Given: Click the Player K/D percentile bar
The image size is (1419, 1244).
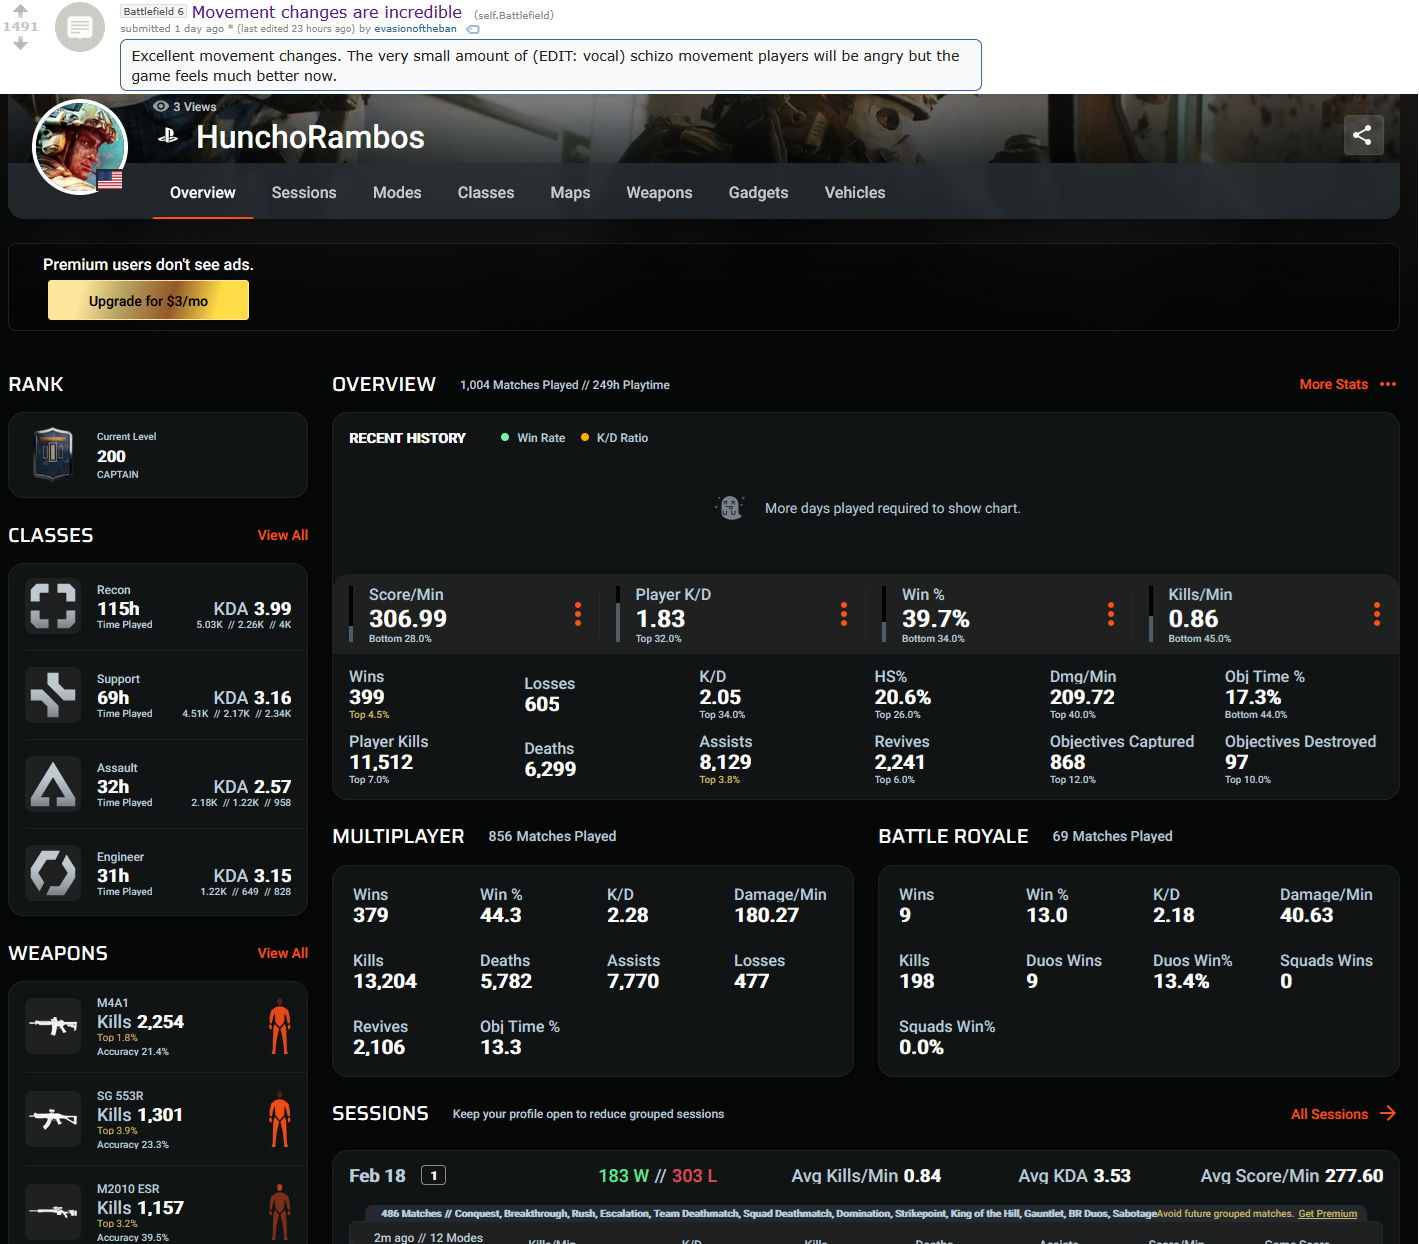Looking at the screenshot, I should point(618,614).
